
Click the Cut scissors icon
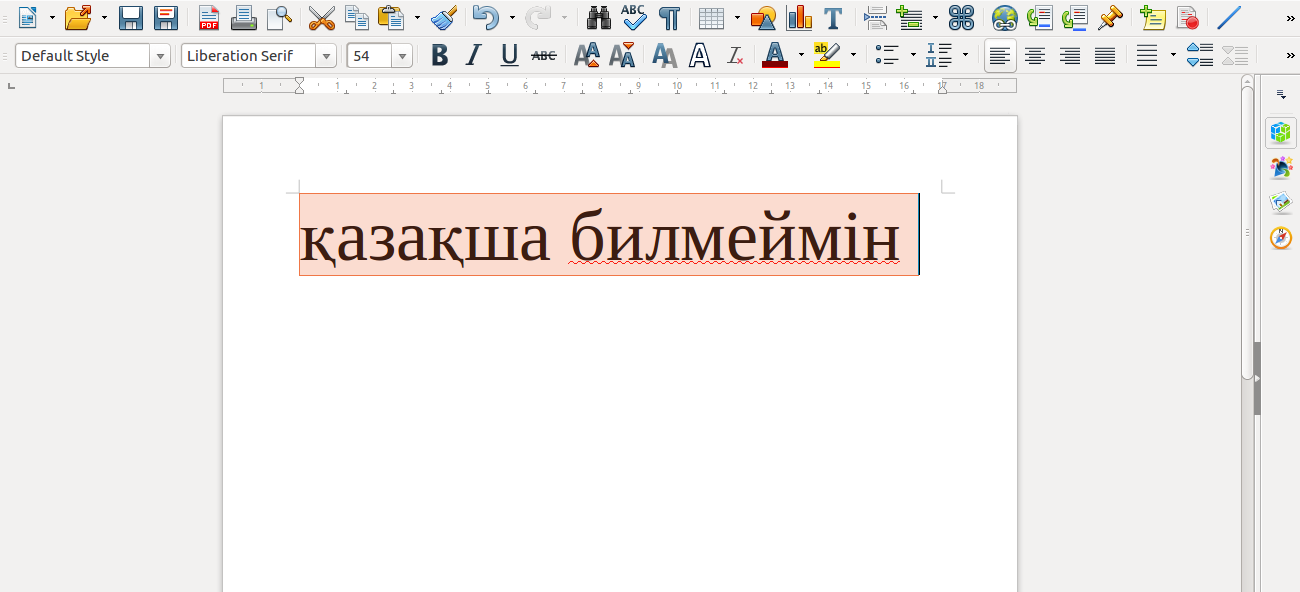[x=321, y=17]
